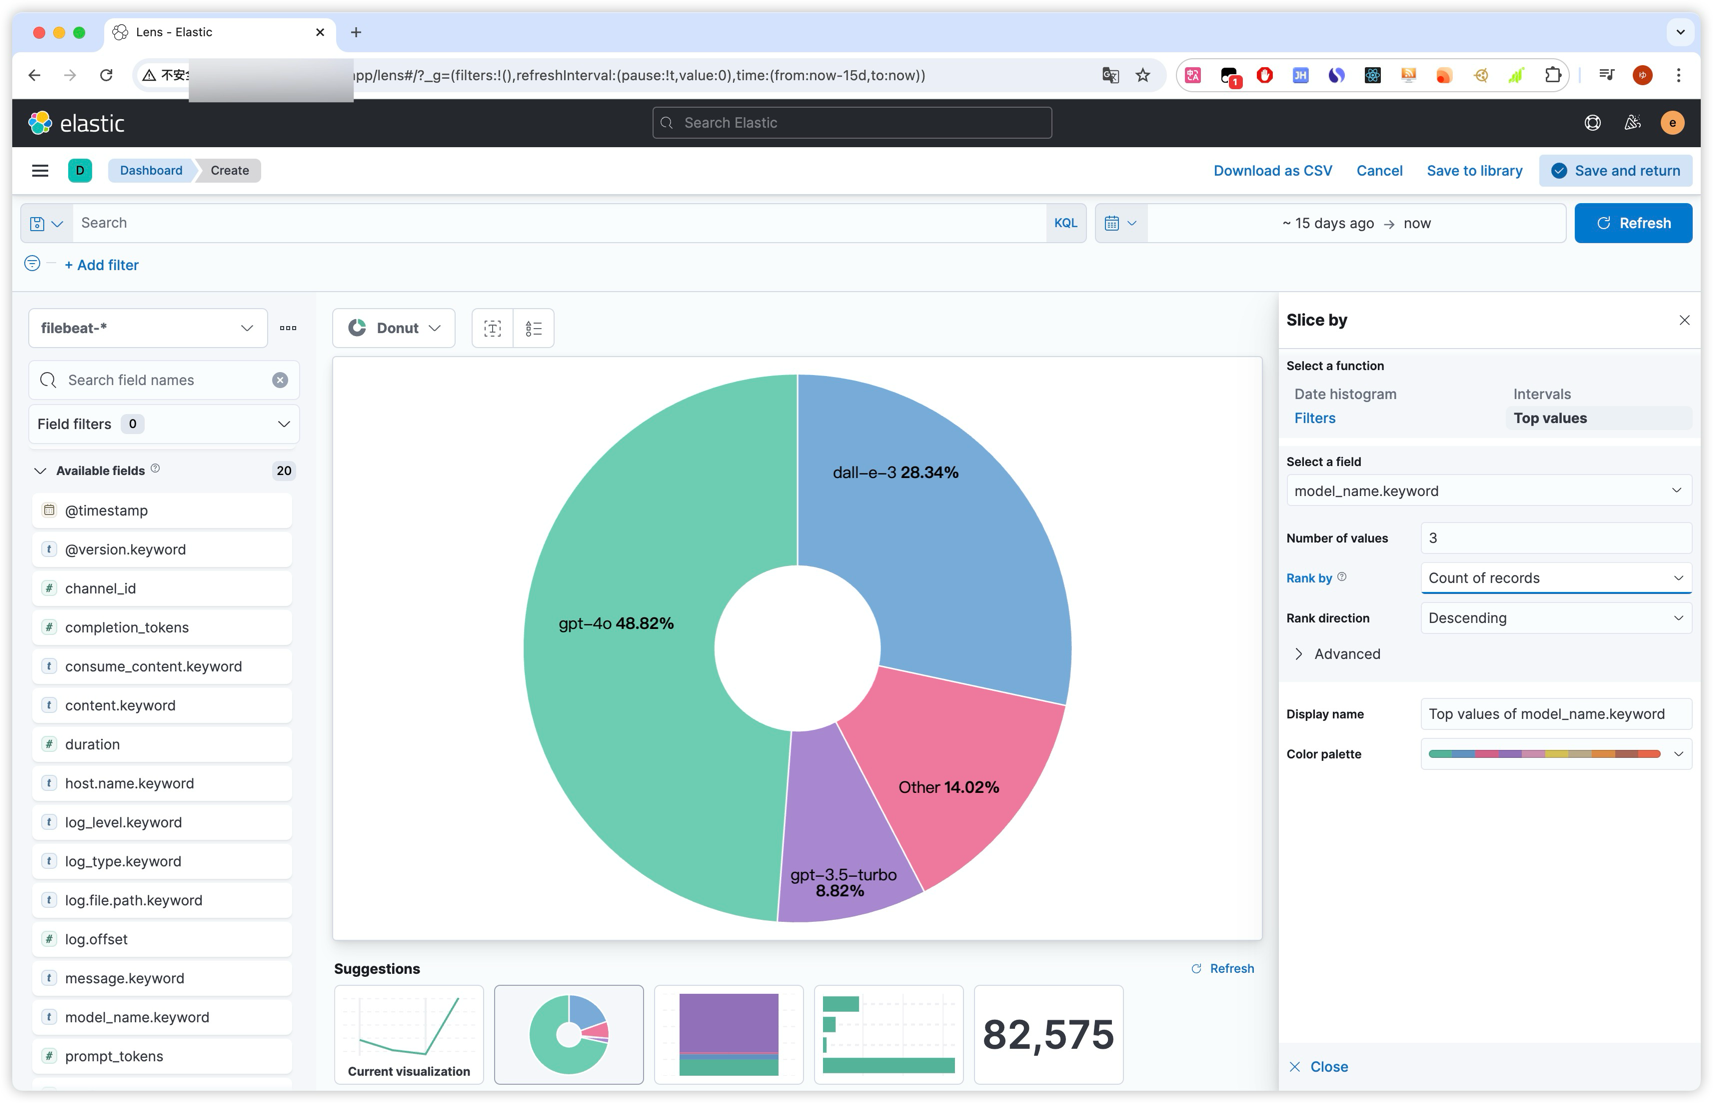1713x1103 pixels.
Task: Click the completion_tokens field
Action: tap(162, 627)
